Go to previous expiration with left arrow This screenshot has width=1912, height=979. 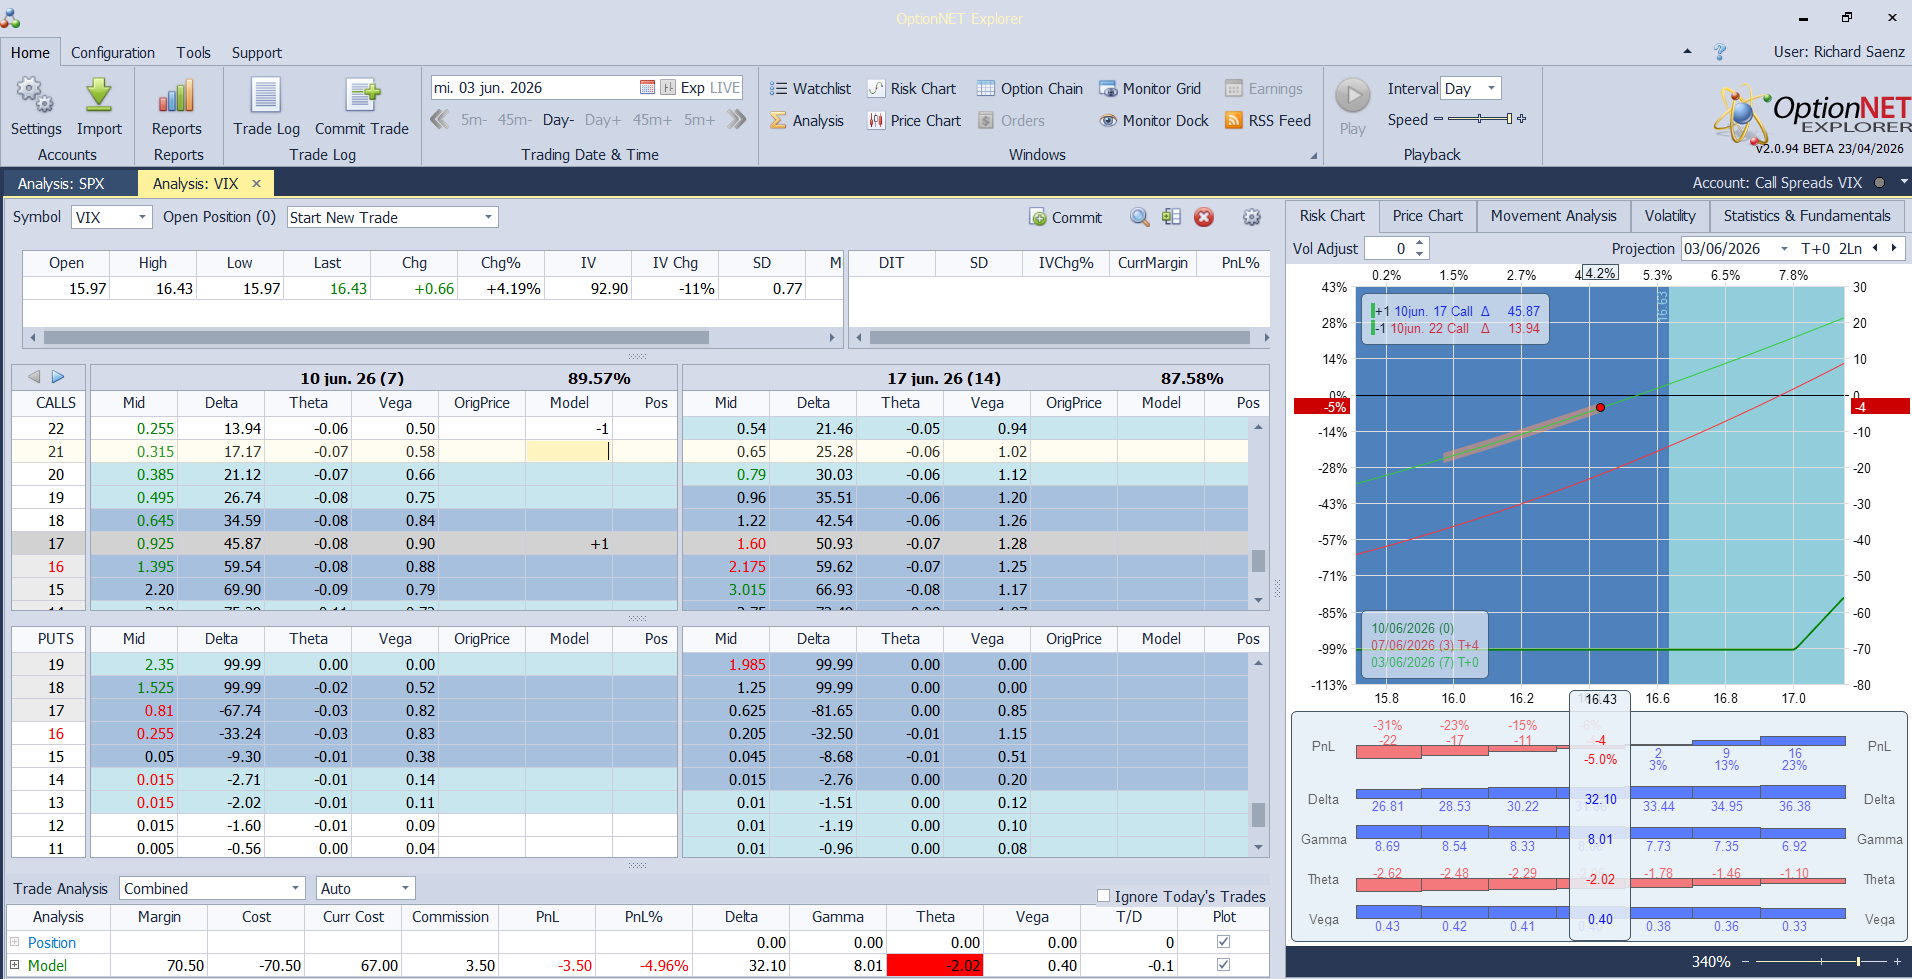coord(34,377)
